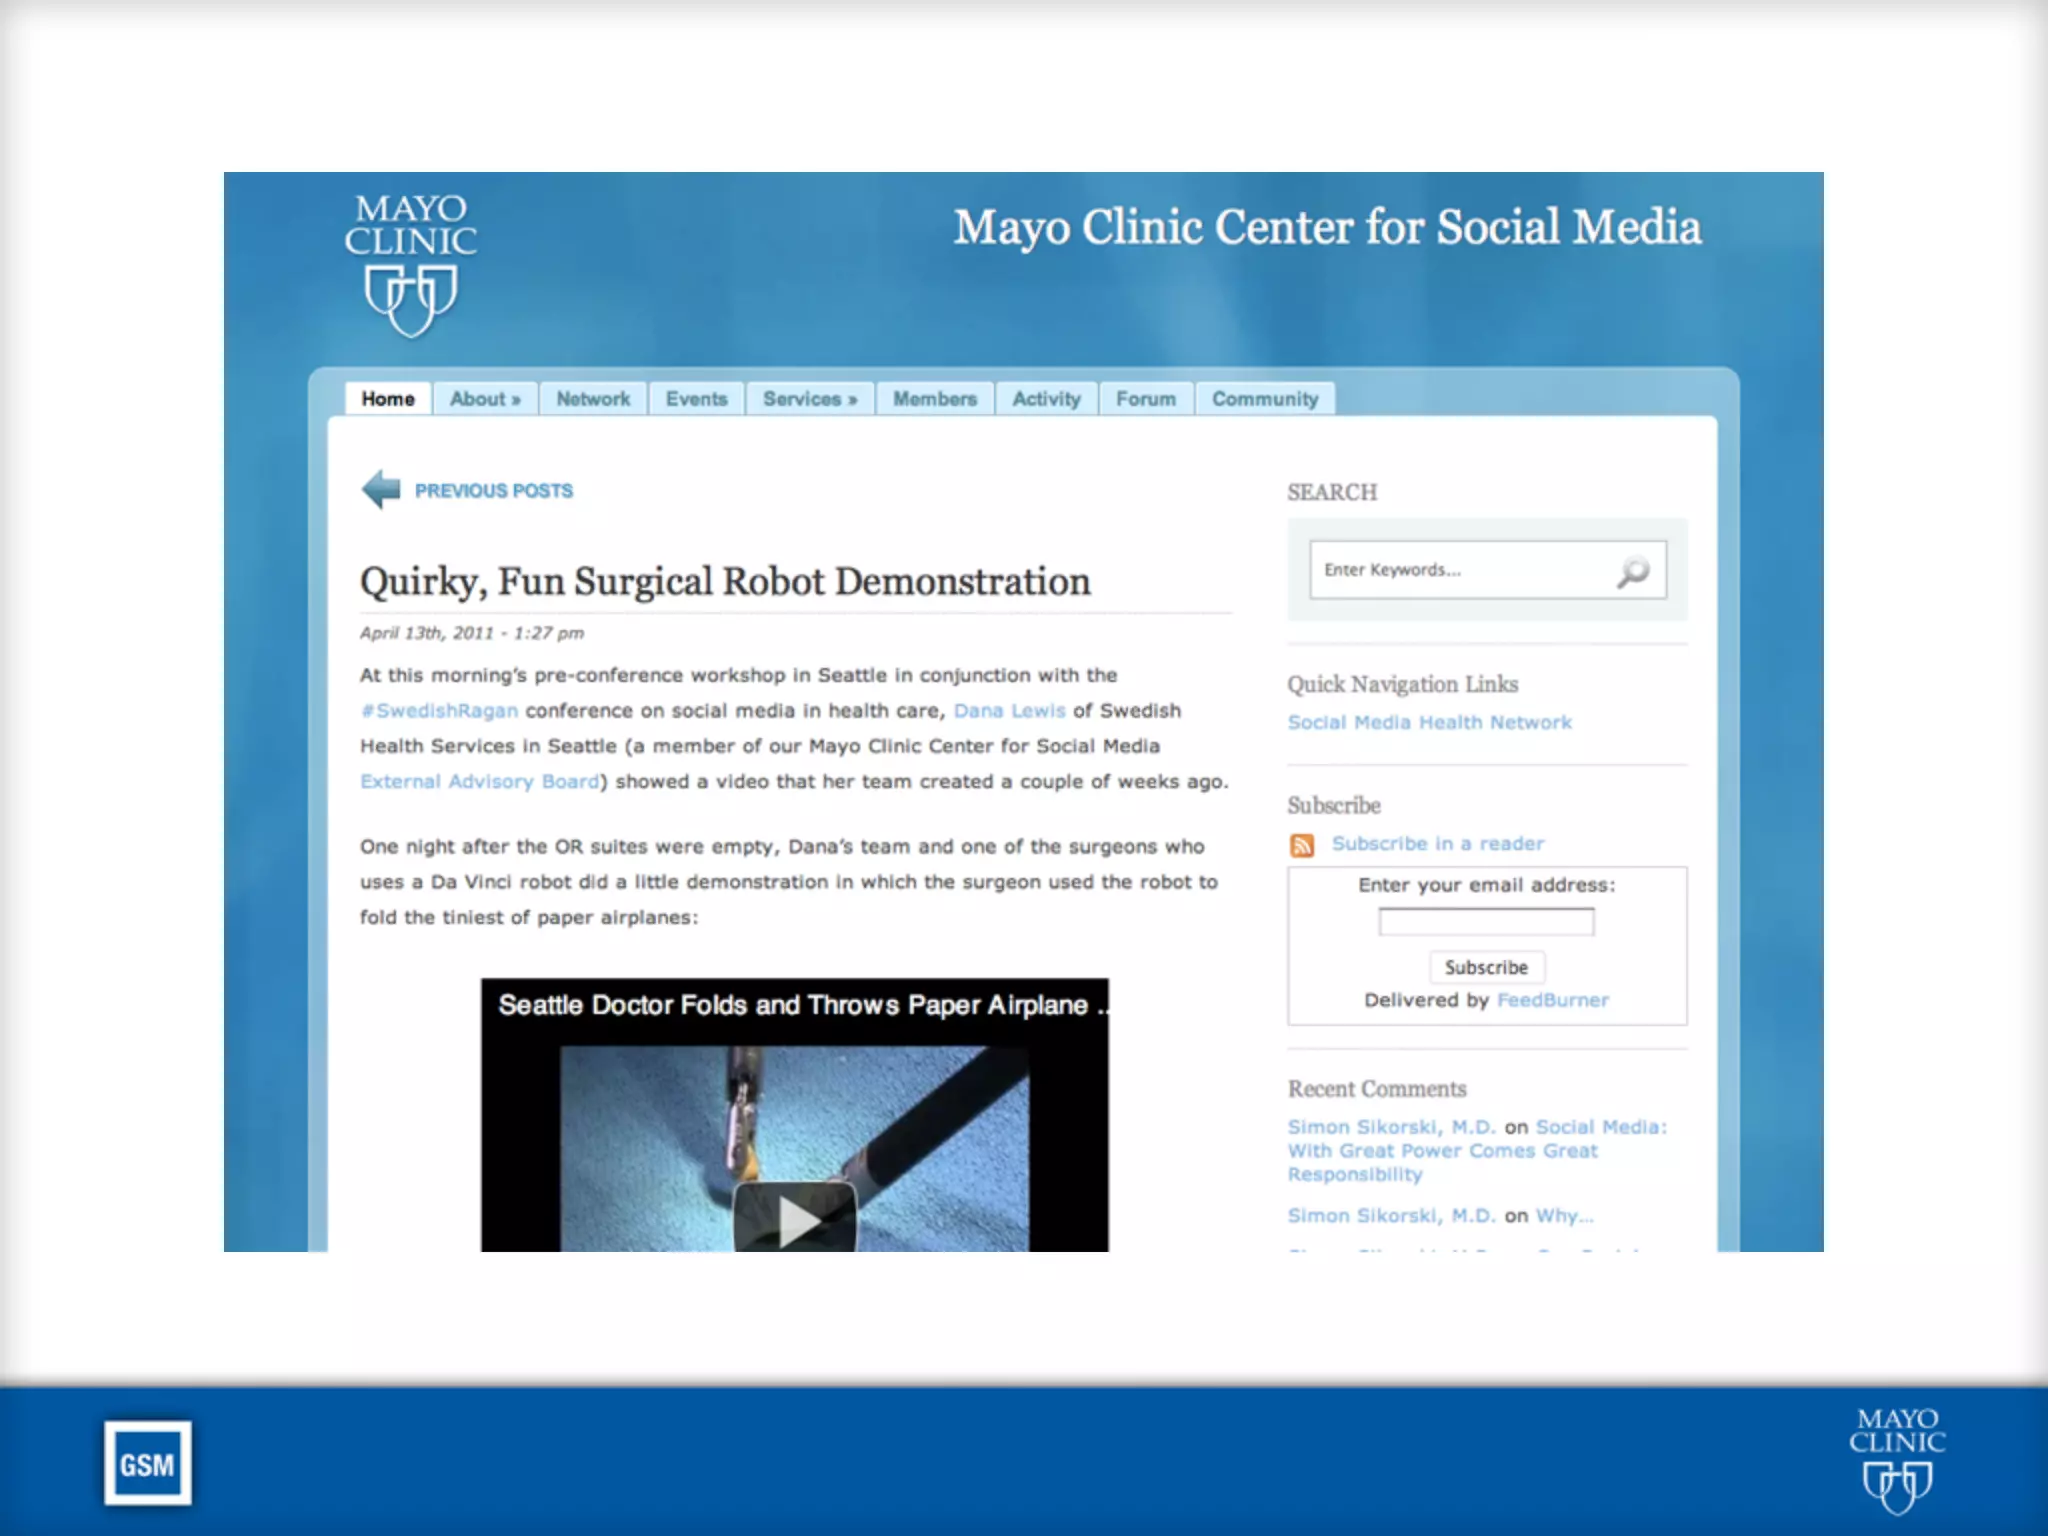This screenshot has width=2048, height=1536.
Task: Open the Dana Lewis link
Action: pyautogui.click(x=1009, y=711)
